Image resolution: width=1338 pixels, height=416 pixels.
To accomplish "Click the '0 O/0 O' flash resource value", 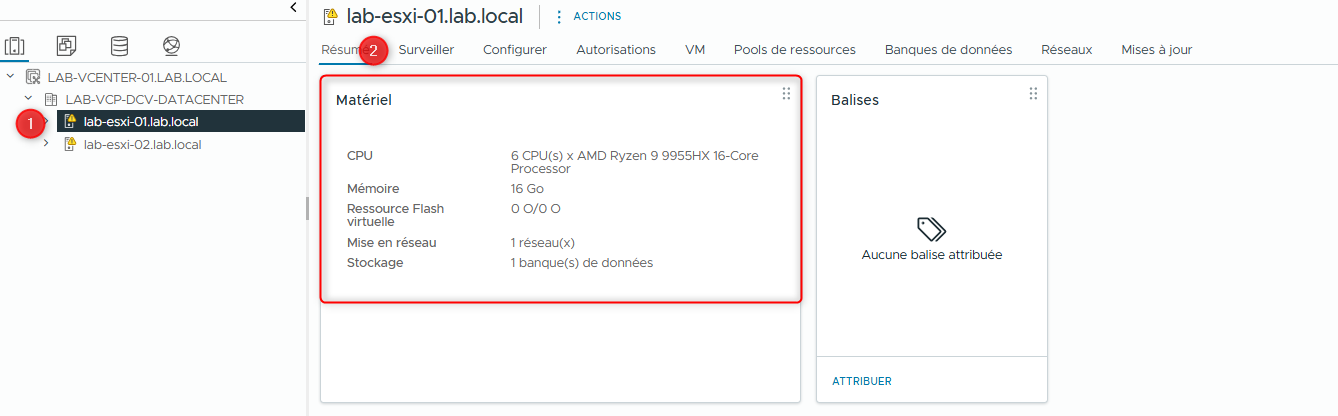I will [536, 209].
